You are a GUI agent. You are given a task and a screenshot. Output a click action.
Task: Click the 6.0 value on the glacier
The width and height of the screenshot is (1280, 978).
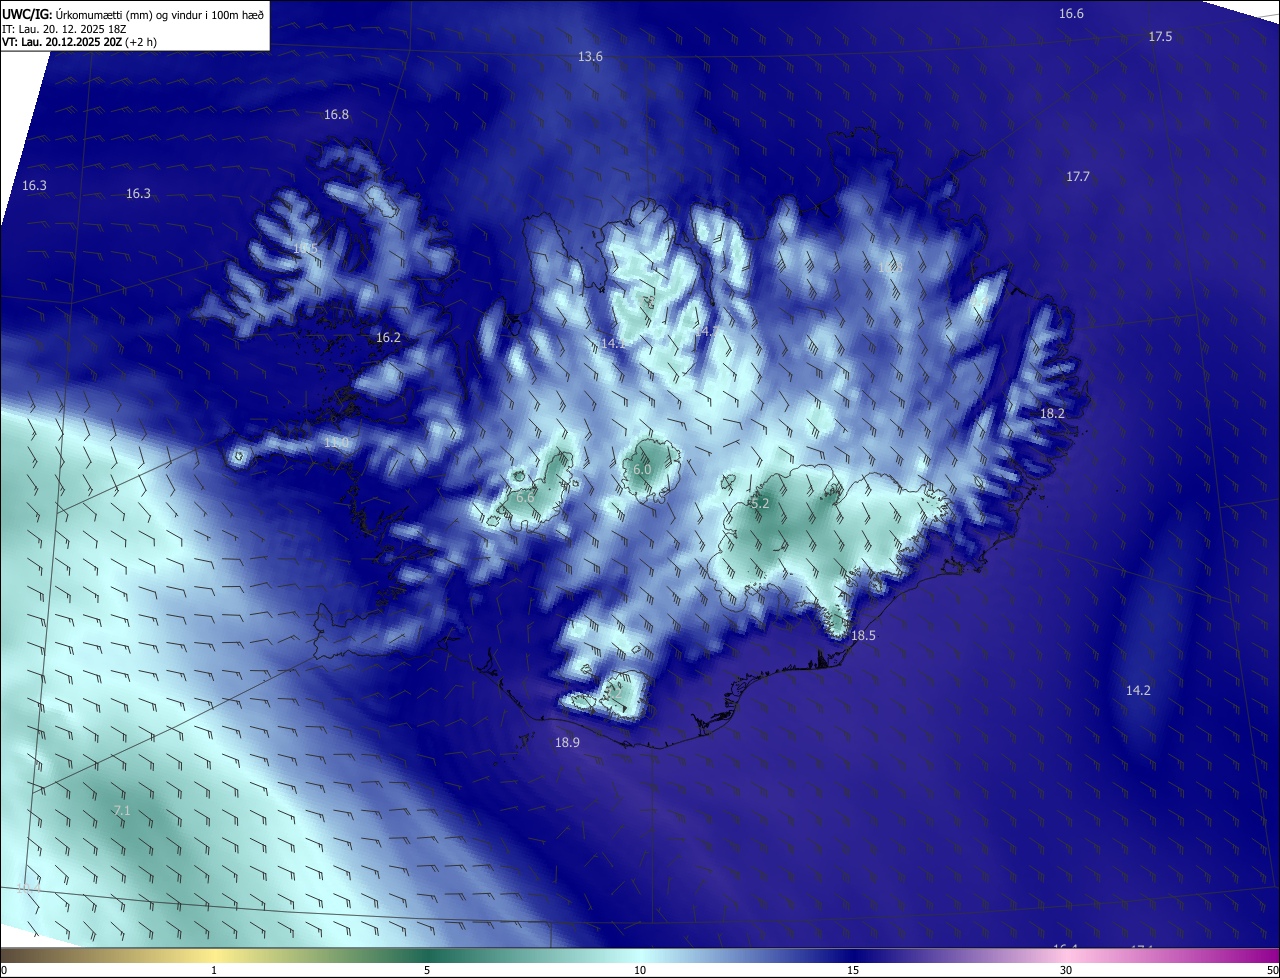(x=642, y=469)
